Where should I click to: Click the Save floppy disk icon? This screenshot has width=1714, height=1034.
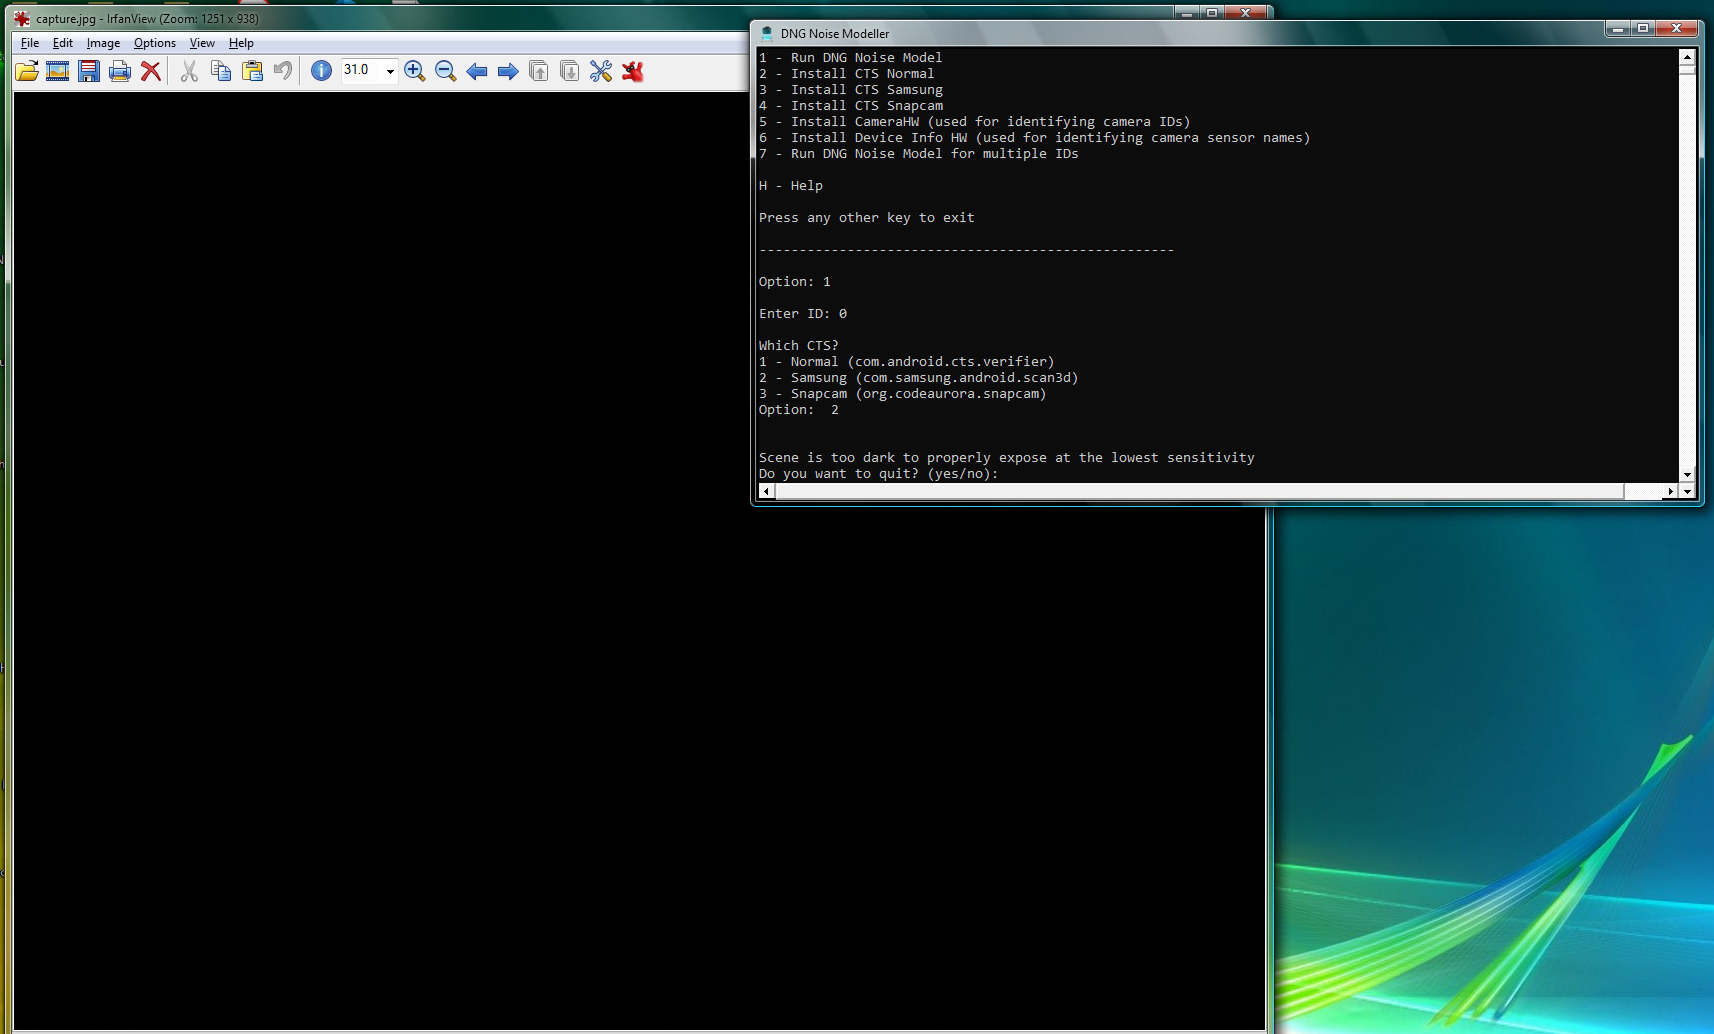[x=89, y=71]
